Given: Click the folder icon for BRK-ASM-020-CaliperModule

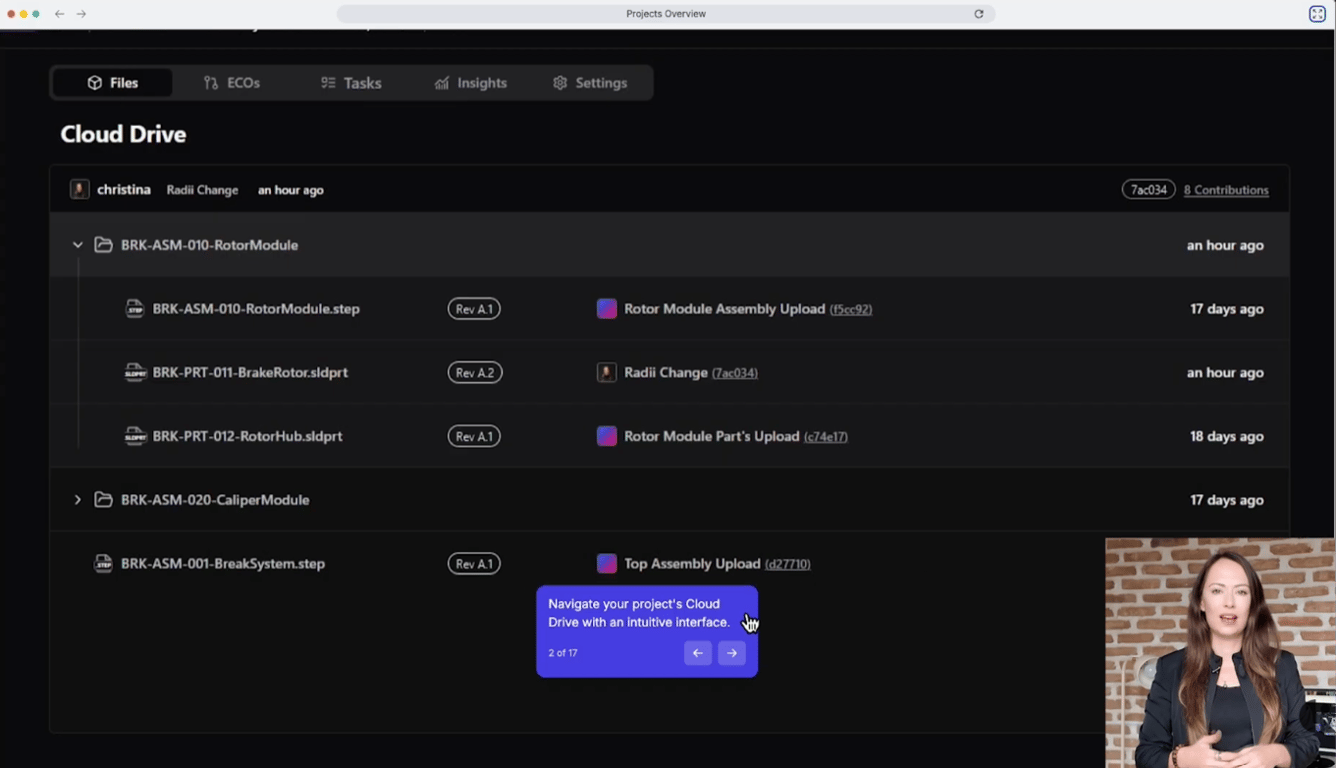Looking at the screenshot, I should 103,500.
